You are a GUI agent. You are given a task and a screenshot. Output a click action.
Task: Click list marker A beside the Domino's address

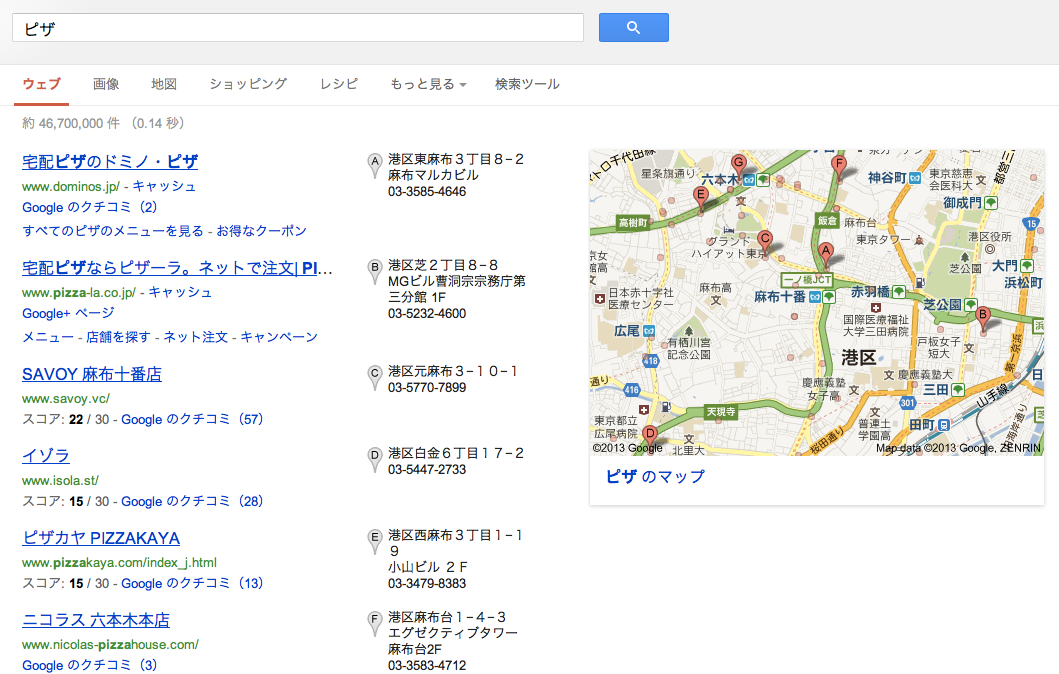point(375,165)
